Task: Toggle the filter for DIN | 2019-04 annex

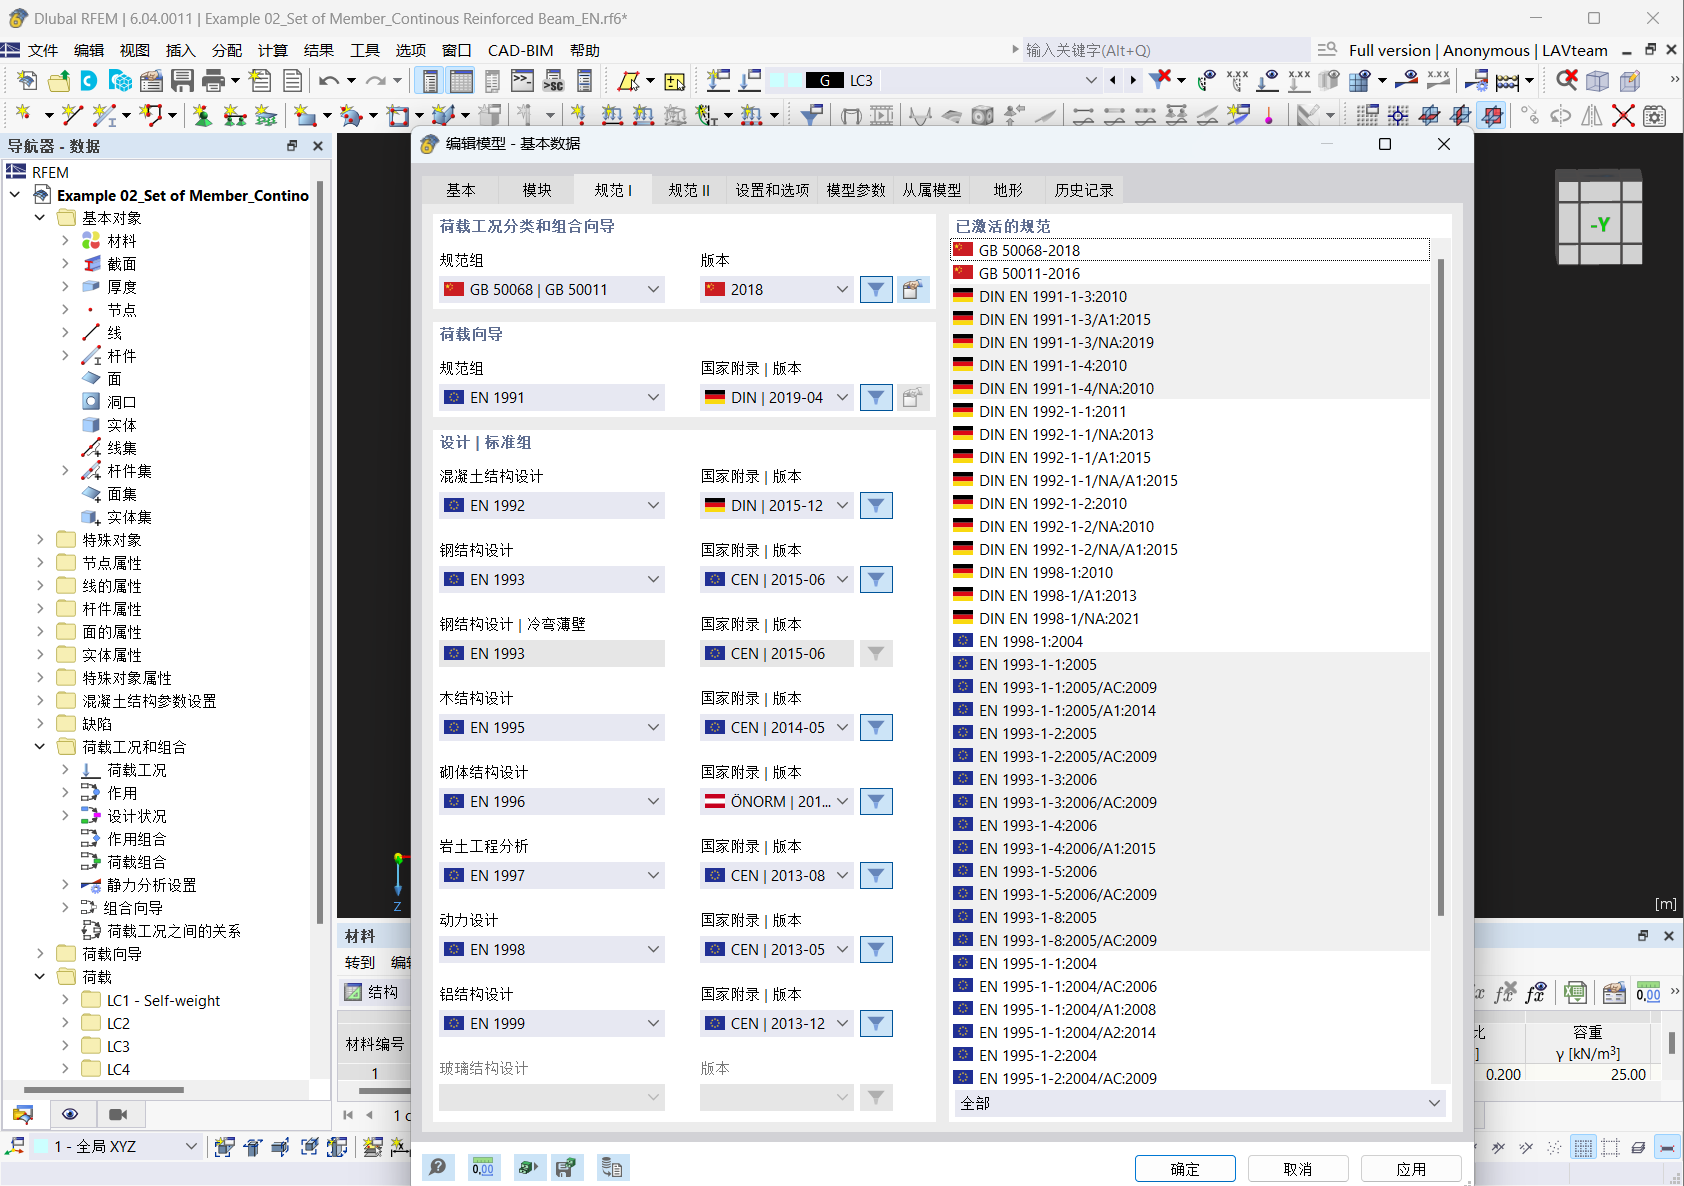Action: click(876, 398)
